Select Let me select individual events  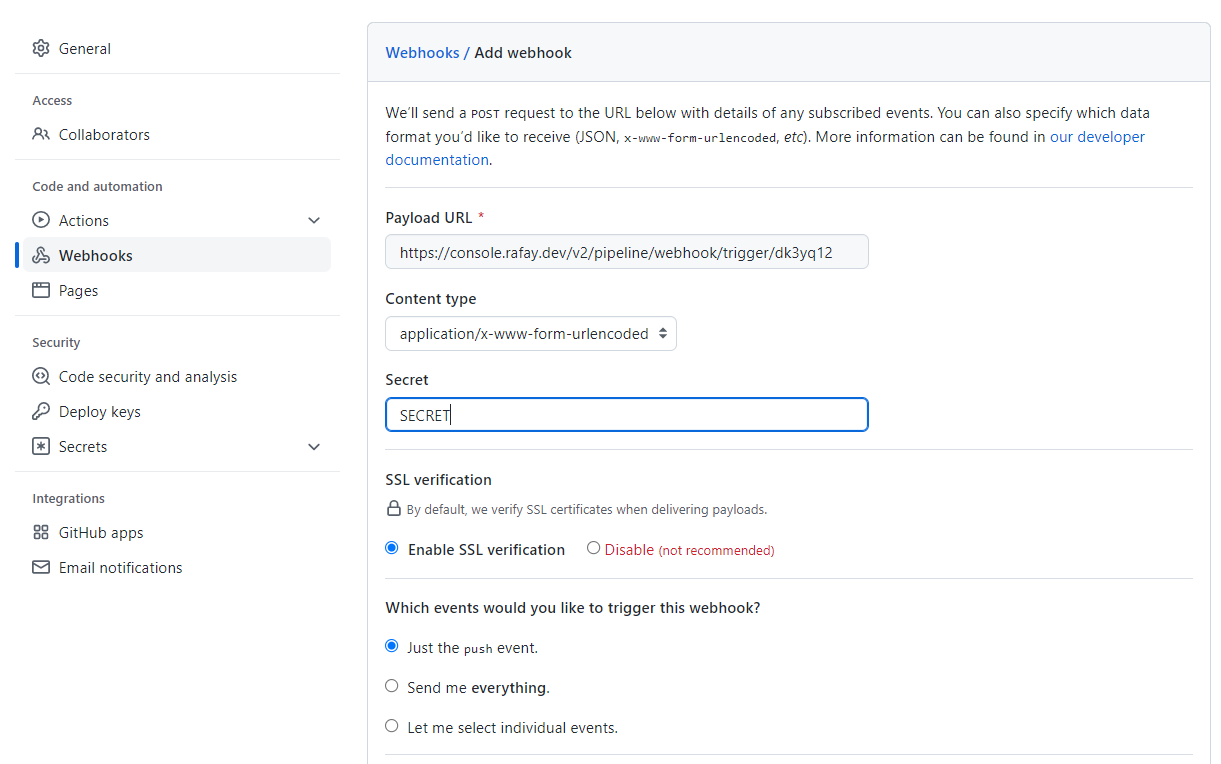392,726
